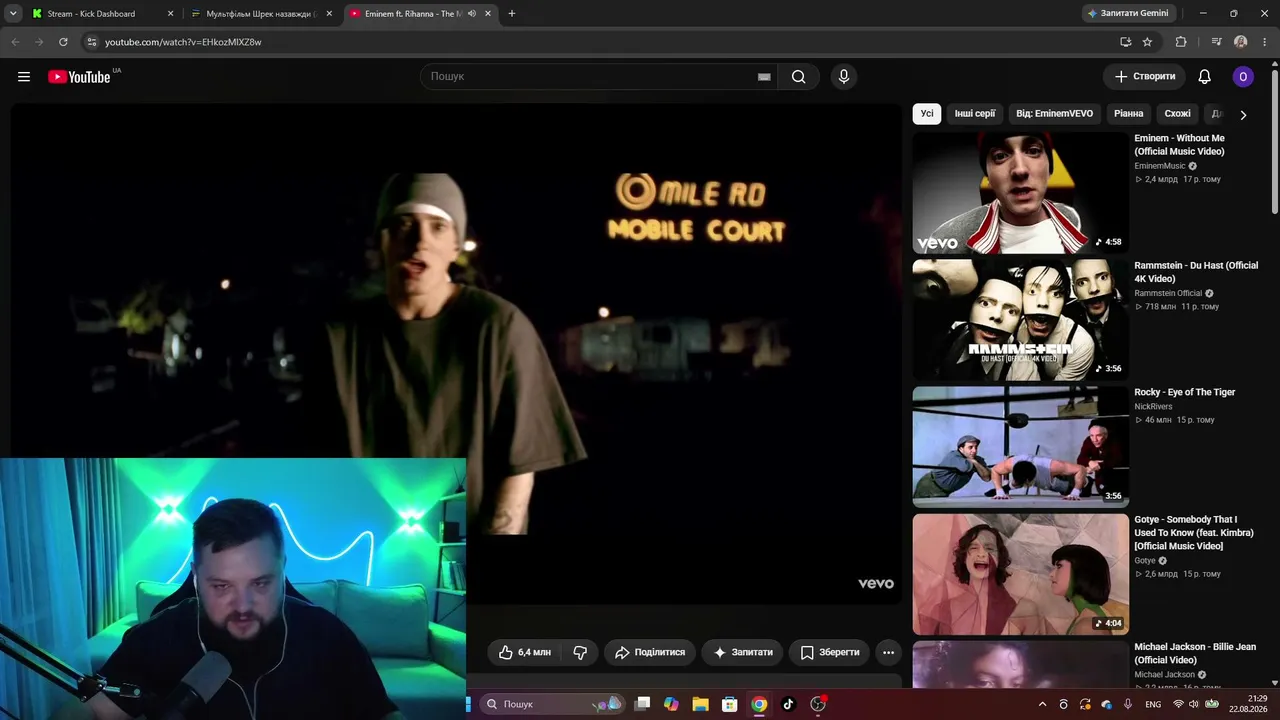Select the Усі filter chip
The height and width of the screenshot is (720, 1280).
tap(927, 114)
